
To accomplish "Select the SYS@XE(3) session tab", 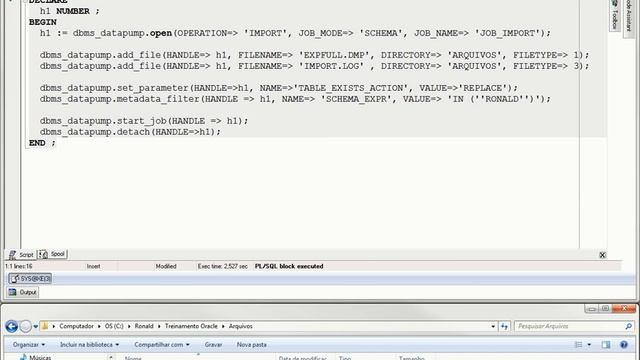I will pos(30,279).
